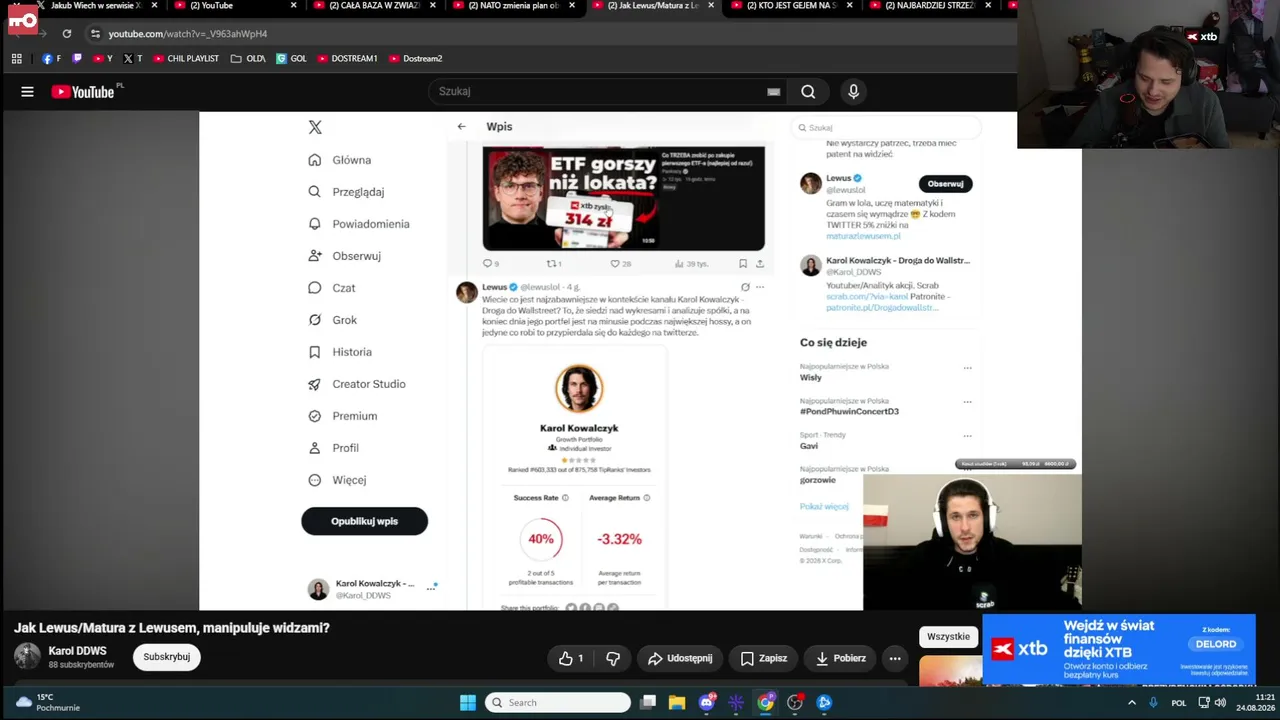Save video with Zapisz button
This screenshot has height=720, width=1280.
pyautogui.click(x=763, y=658)
